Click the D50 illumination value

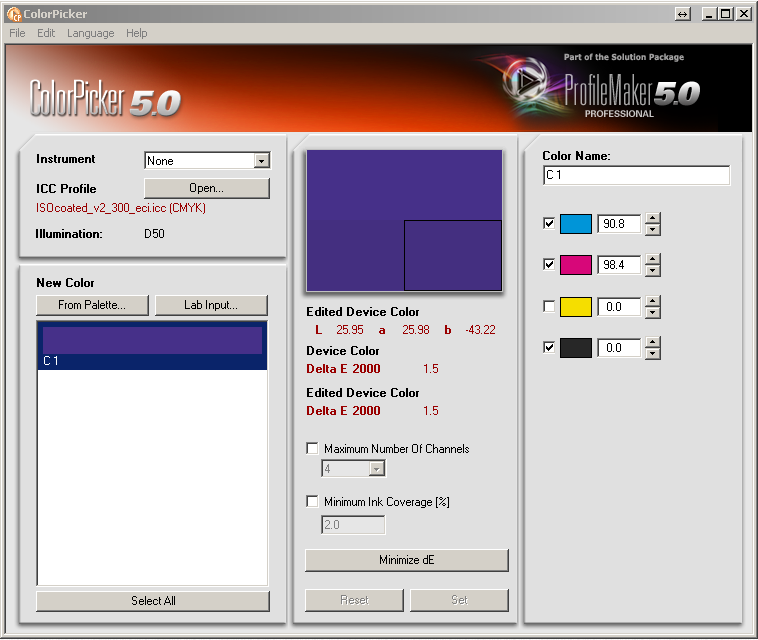[154, 234]
